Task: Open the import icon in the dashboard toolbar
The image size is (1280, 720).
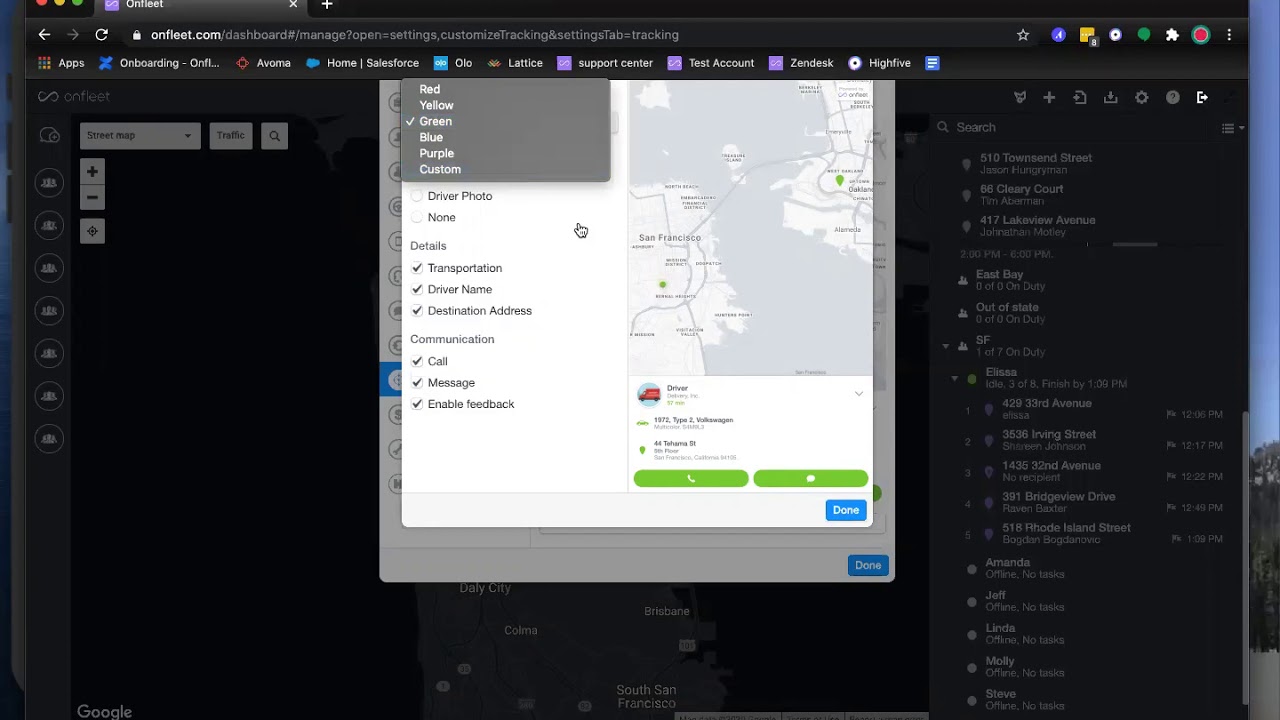Action: coord(1080,97)
